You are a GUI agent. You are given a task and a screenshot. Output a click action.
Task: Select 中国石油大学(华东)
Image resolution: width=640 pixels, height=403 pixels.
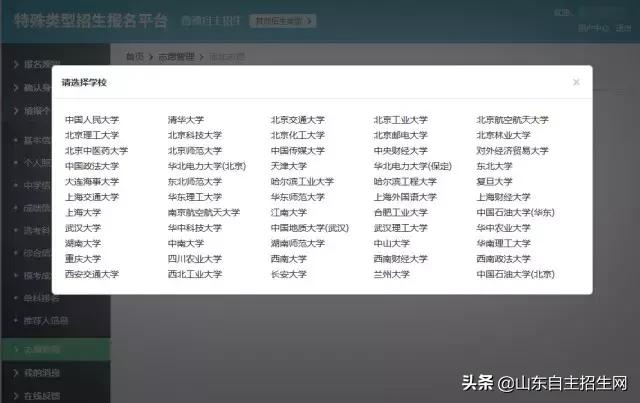pyautogui.click(x=516, y=213)
